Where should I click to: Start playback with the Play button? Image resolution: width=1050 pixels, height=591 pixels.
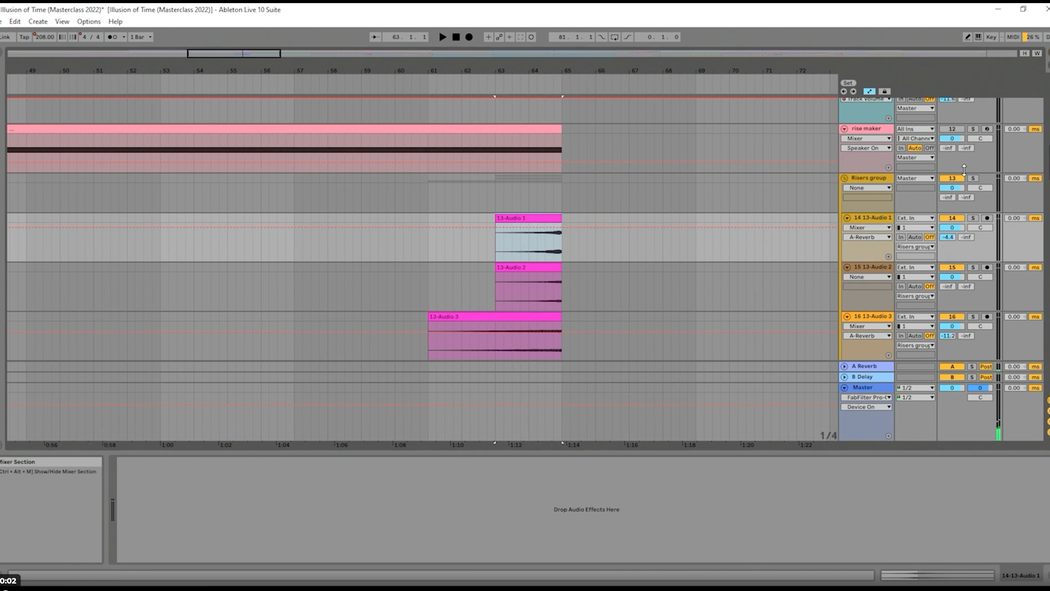(443, 37)
